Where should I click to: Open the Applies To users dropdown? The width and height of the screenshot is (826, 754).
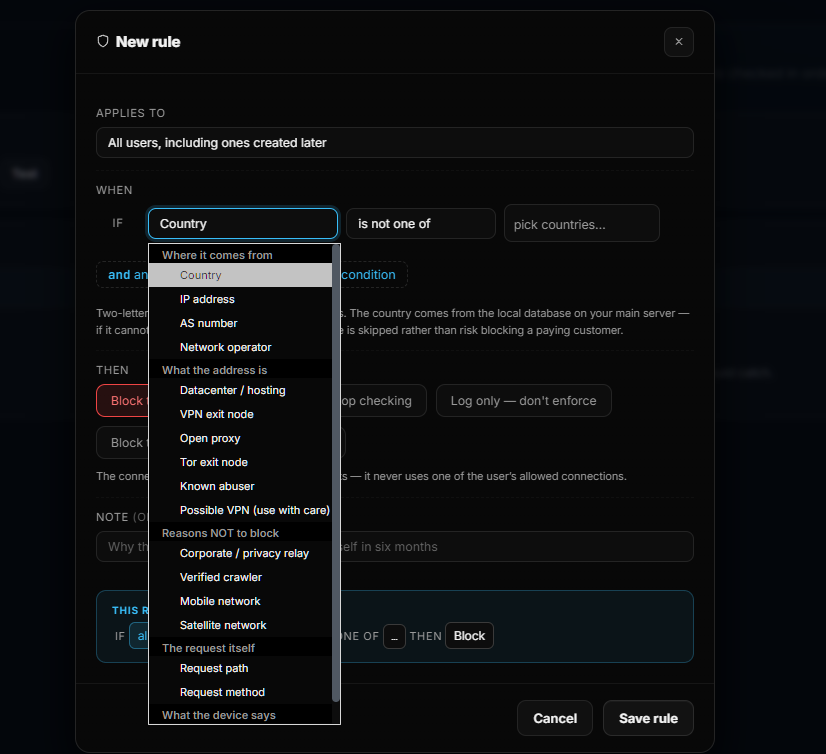pyautogui.click(x=395, y=143)
